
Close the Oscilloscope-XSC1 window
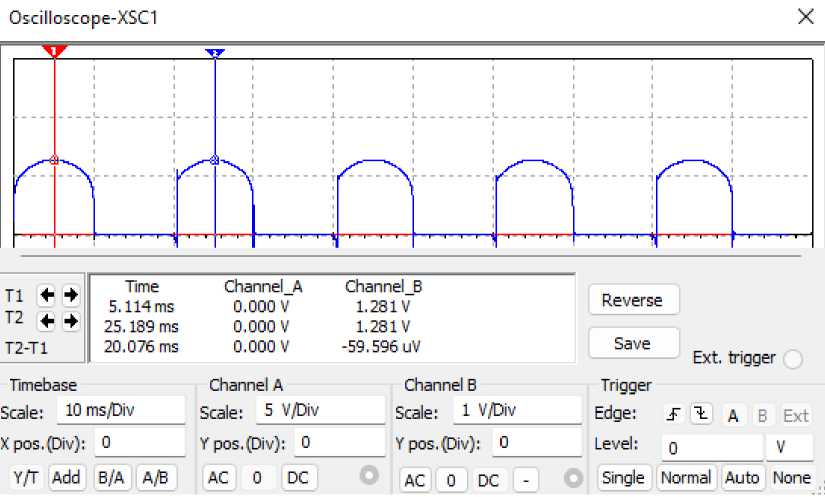click(806, 17)
